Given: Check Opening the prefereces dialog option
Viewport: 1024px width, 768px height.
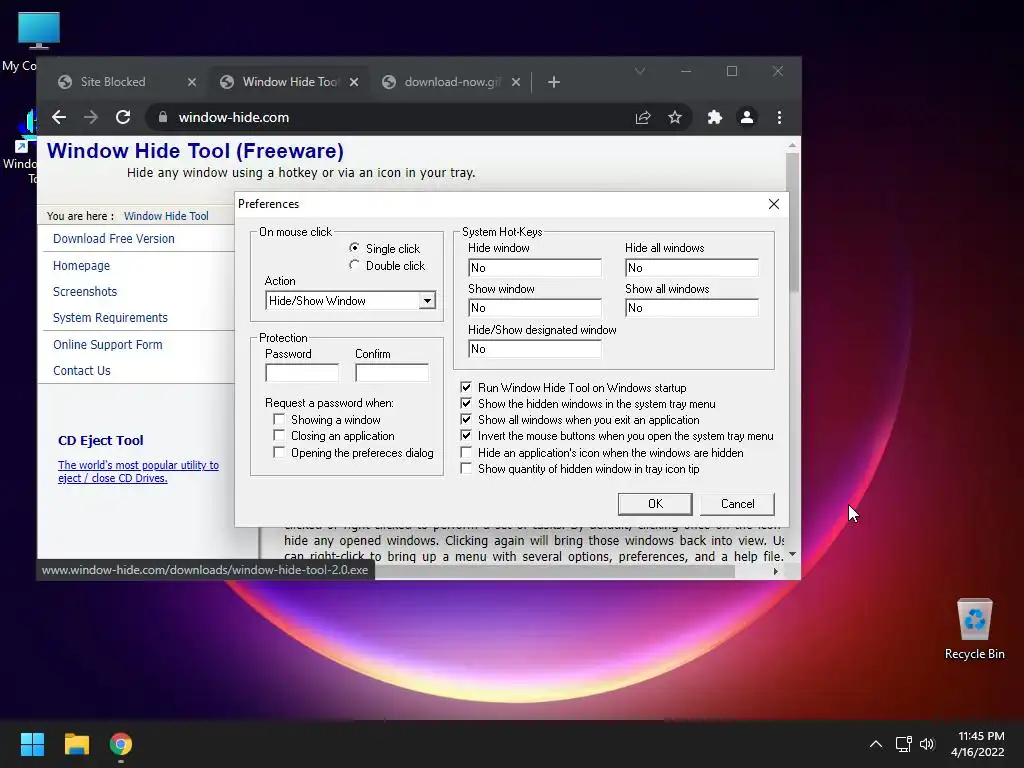Looking at the screenshot, I should pos(279,452).
